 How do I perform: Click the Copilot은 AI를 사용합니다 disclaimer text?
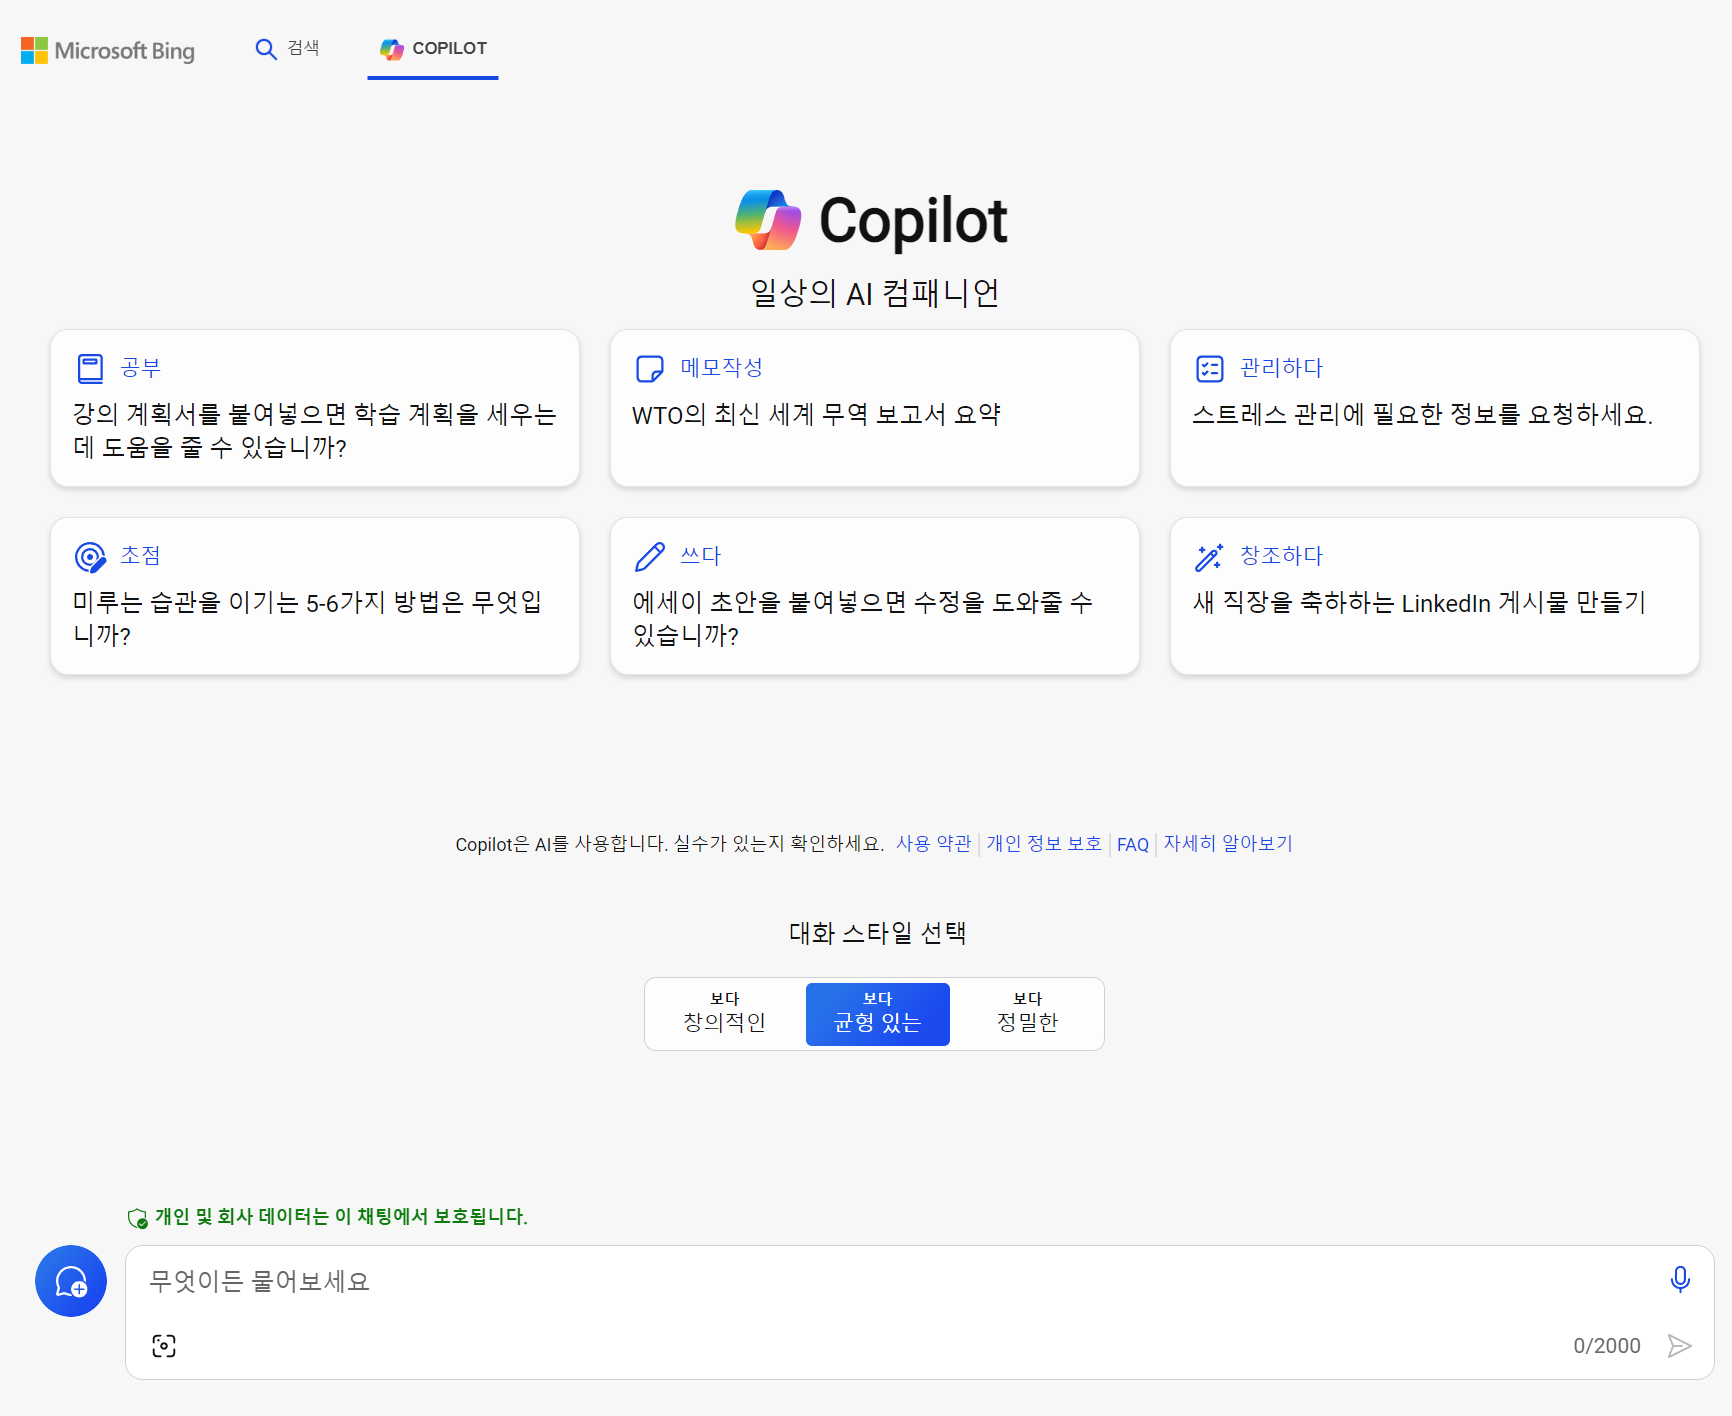(x=670, y=844)
